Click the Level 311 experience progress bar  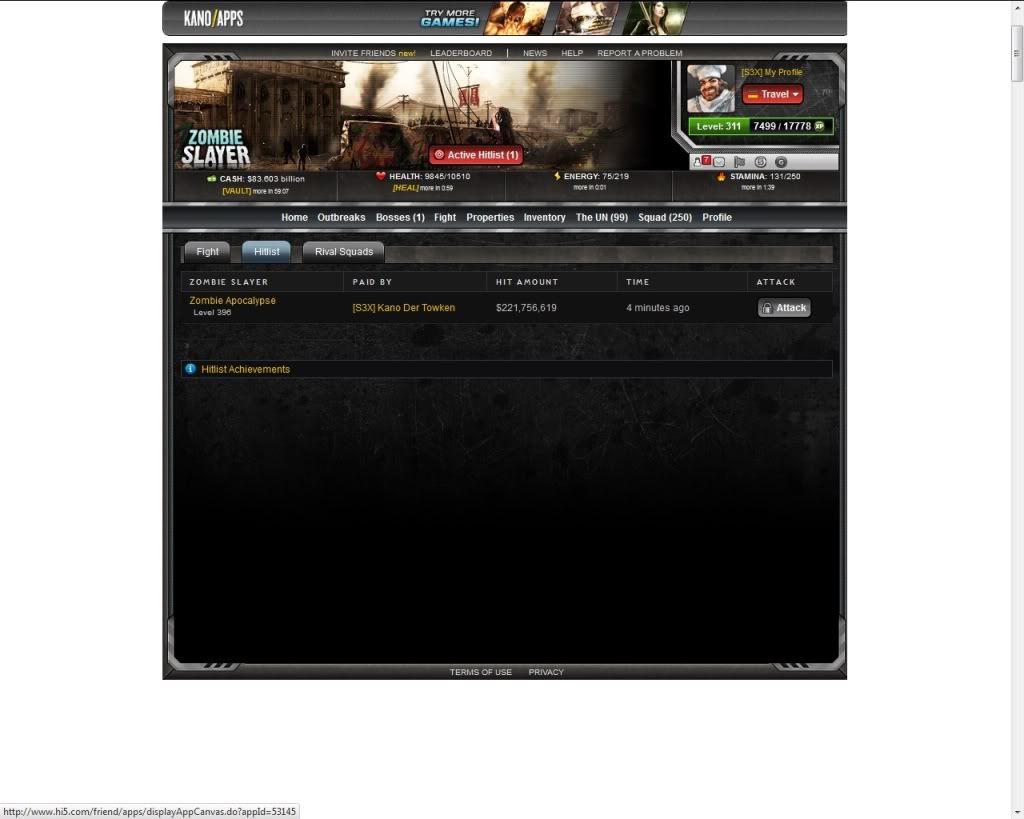click(761, 126)
